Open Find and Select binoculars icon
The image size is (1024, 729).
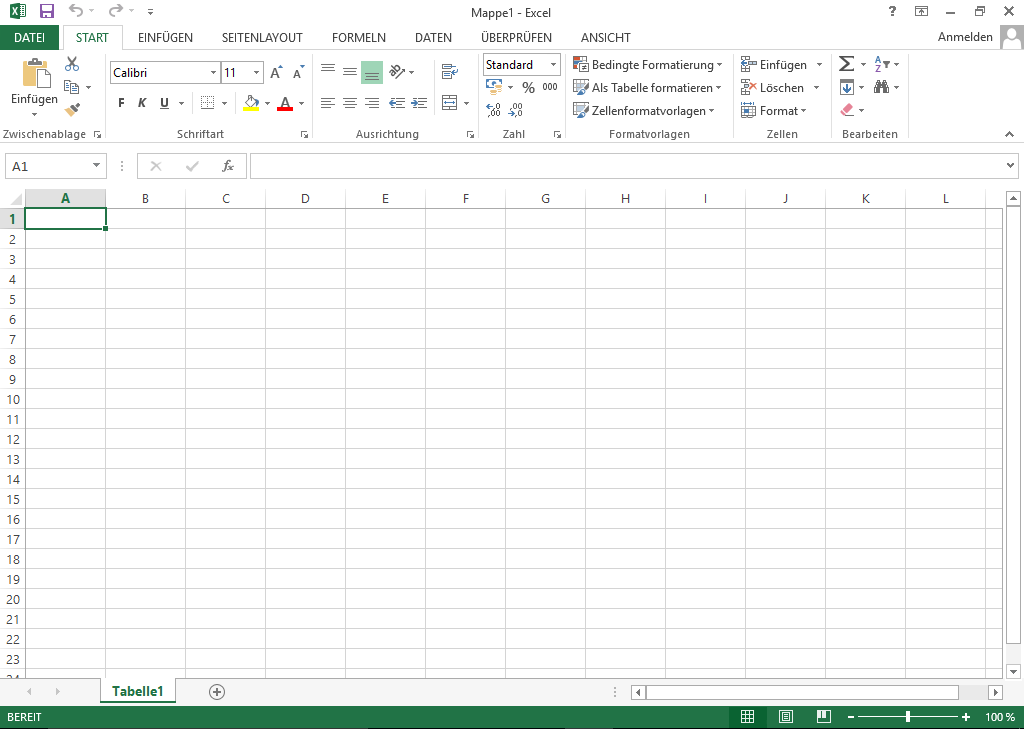(881, 87)
